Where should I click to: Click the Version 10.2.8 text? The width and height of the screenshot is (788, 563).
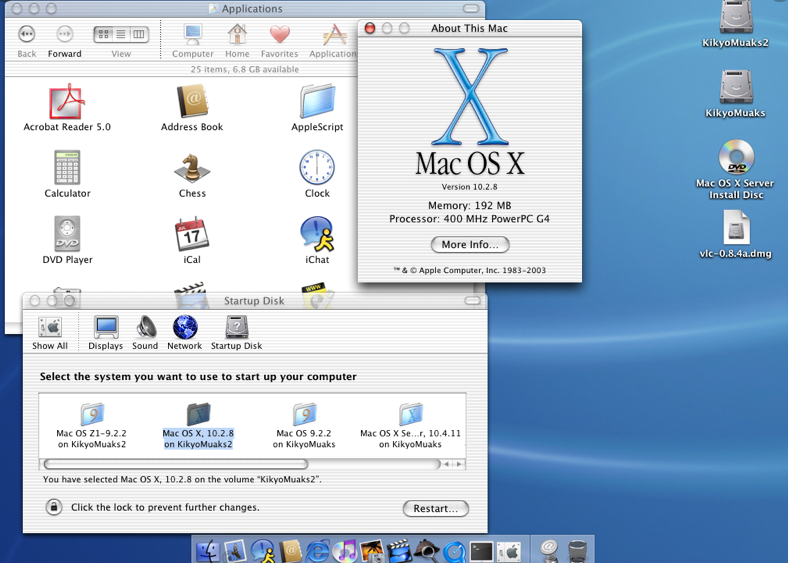(469, 186)
